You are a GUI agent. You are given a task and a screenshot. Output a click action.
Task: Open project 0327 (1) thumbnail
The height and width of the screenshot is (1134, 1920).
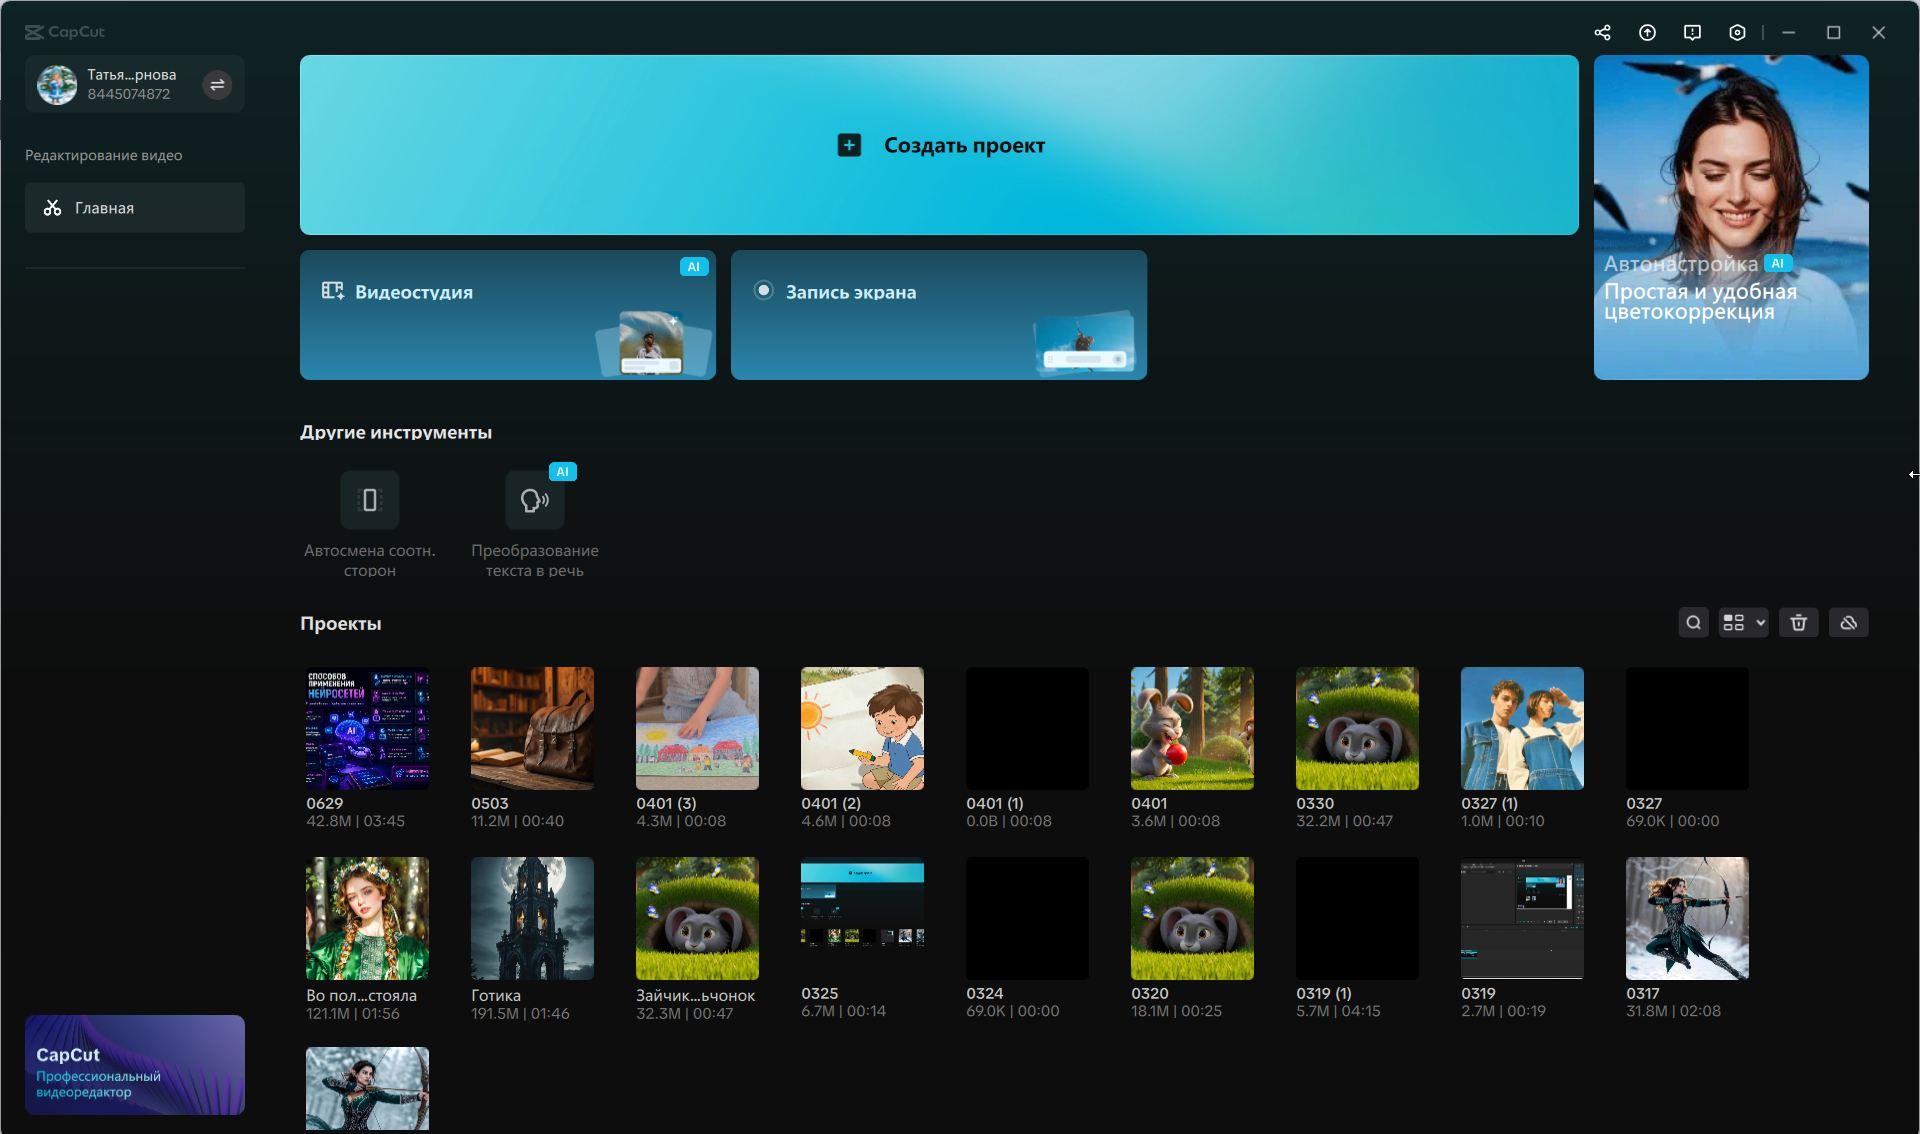tap(1522, 728)
